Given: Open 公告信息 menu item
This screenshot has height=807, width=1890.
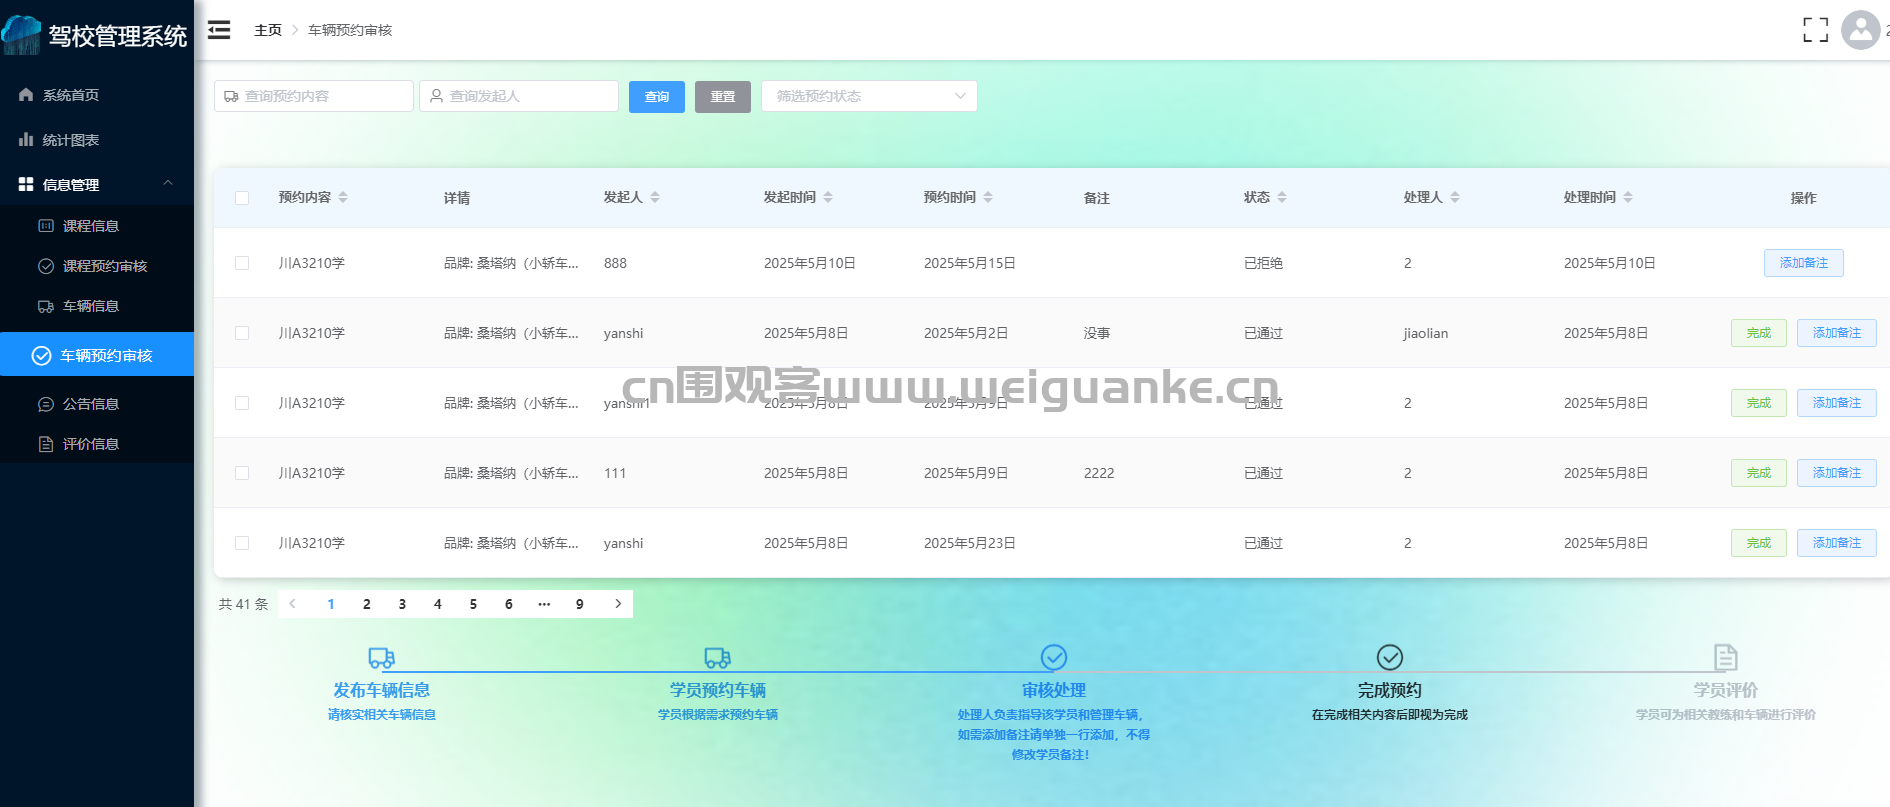Looking at the screenshot, I should [97, 404].
